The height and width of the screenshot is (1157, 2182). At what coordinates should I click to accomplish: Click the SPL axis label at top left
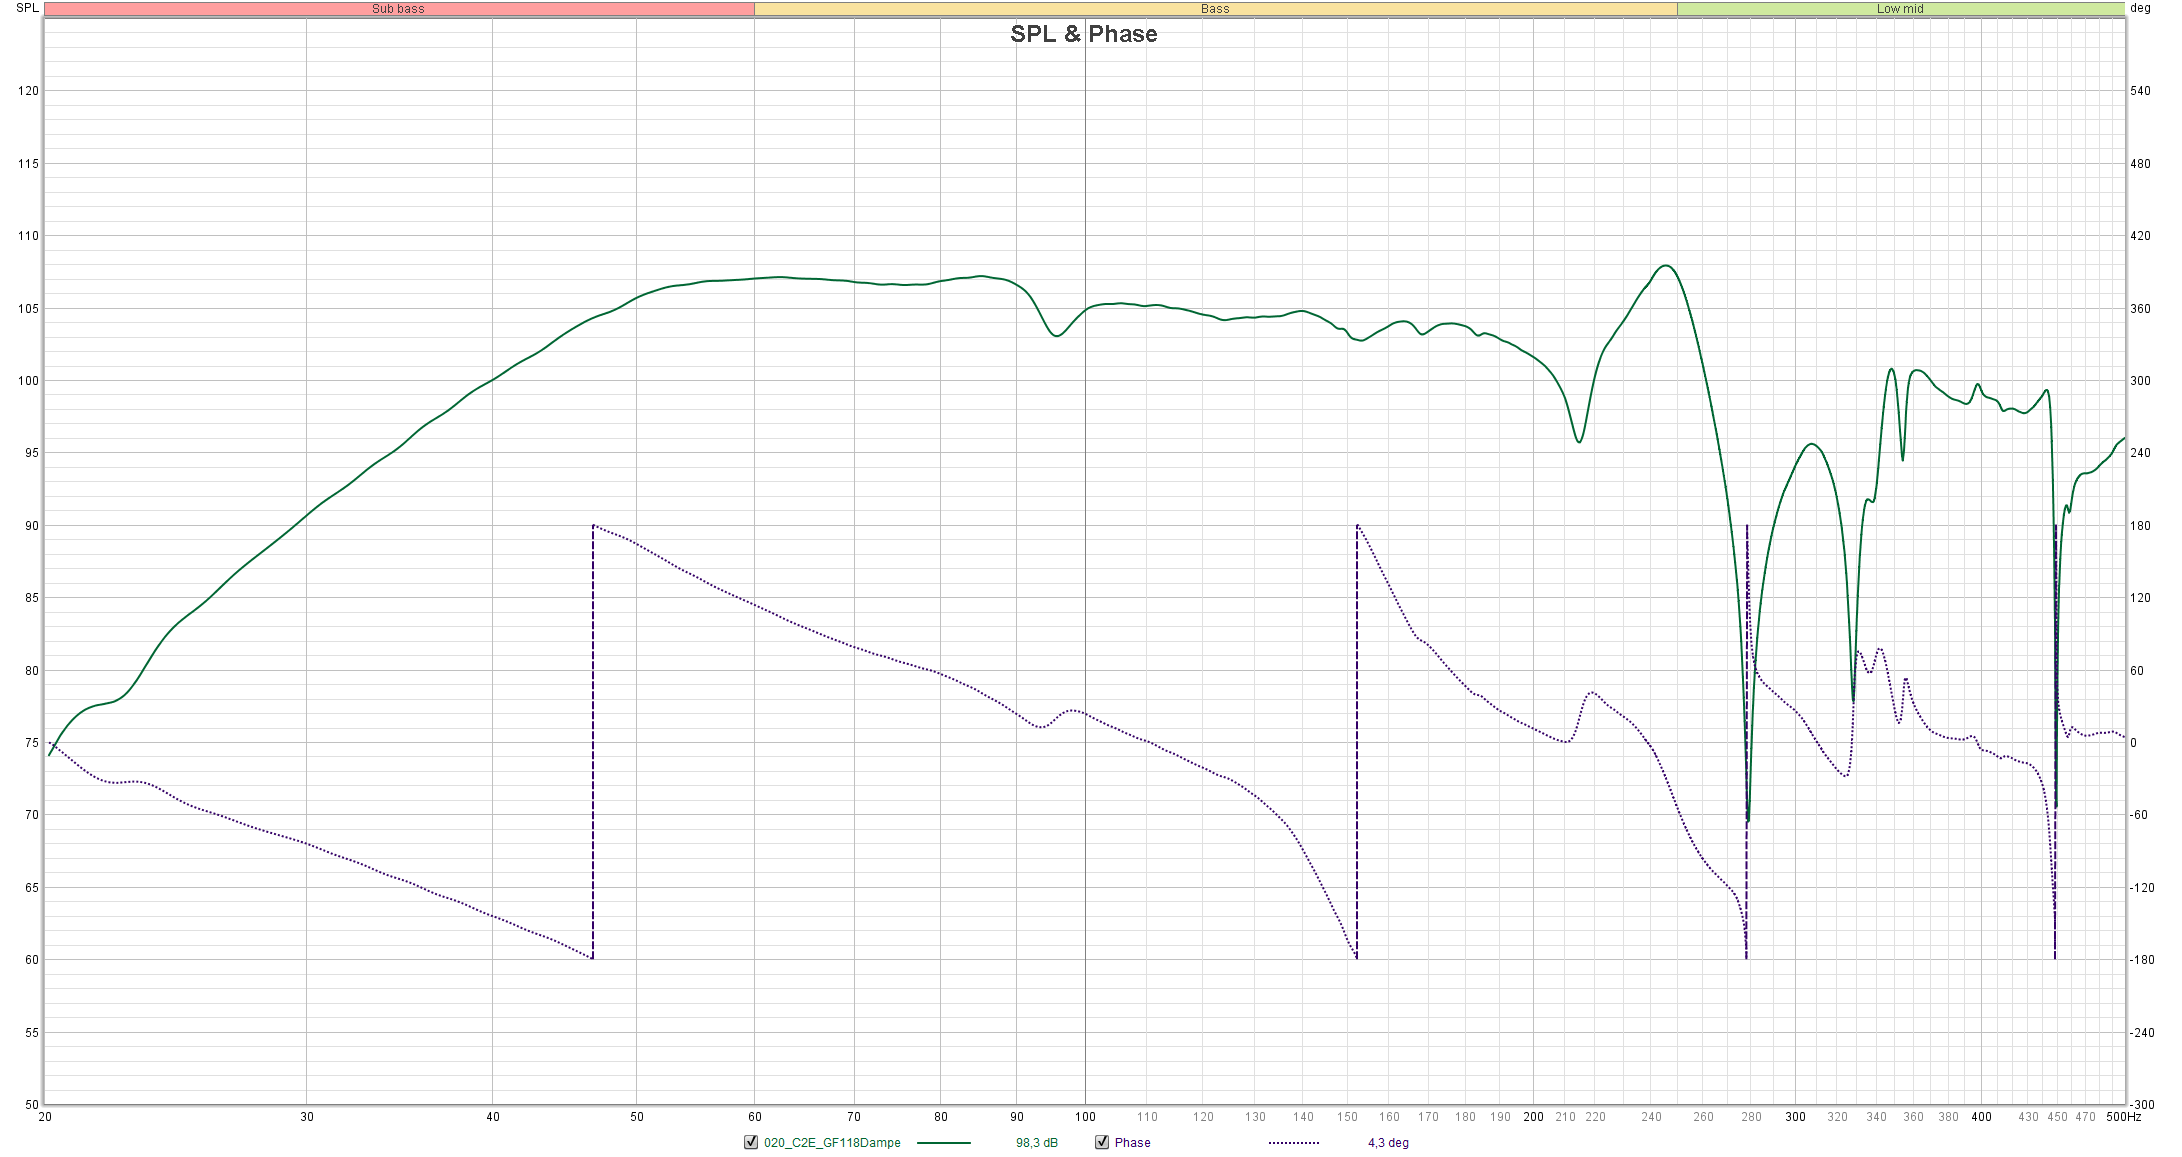point(27,8)
